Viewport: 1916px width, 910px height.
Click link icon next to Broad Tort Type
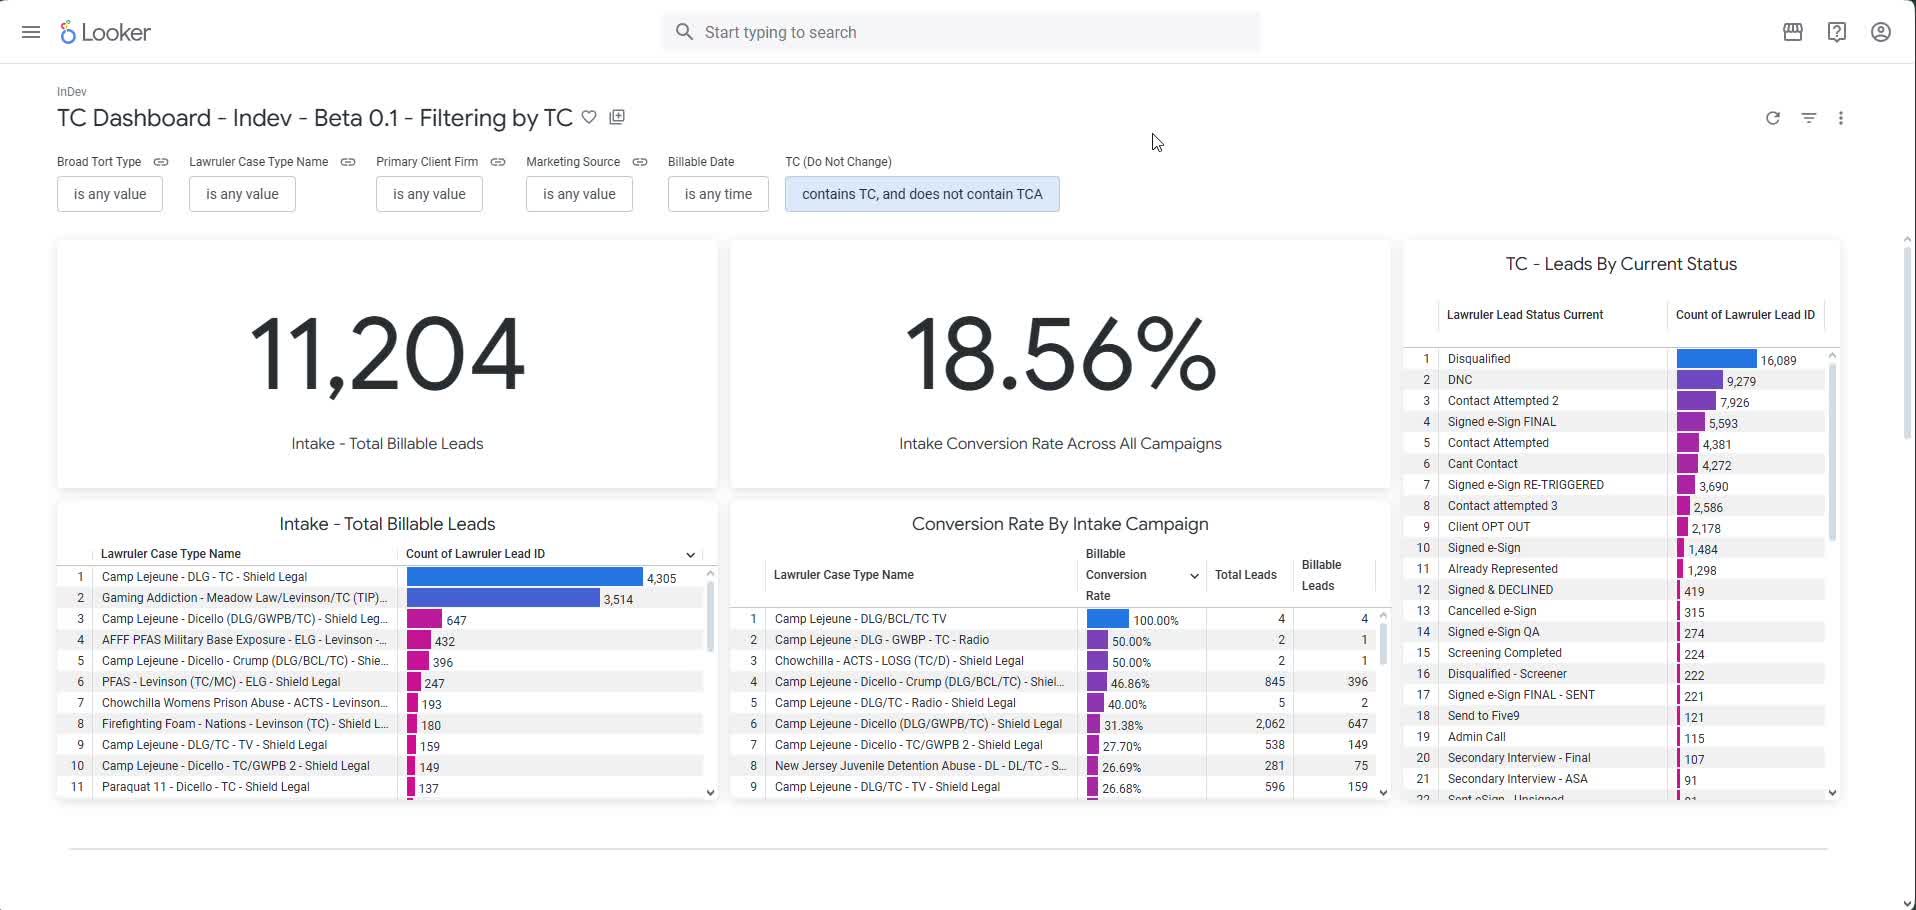161,162
